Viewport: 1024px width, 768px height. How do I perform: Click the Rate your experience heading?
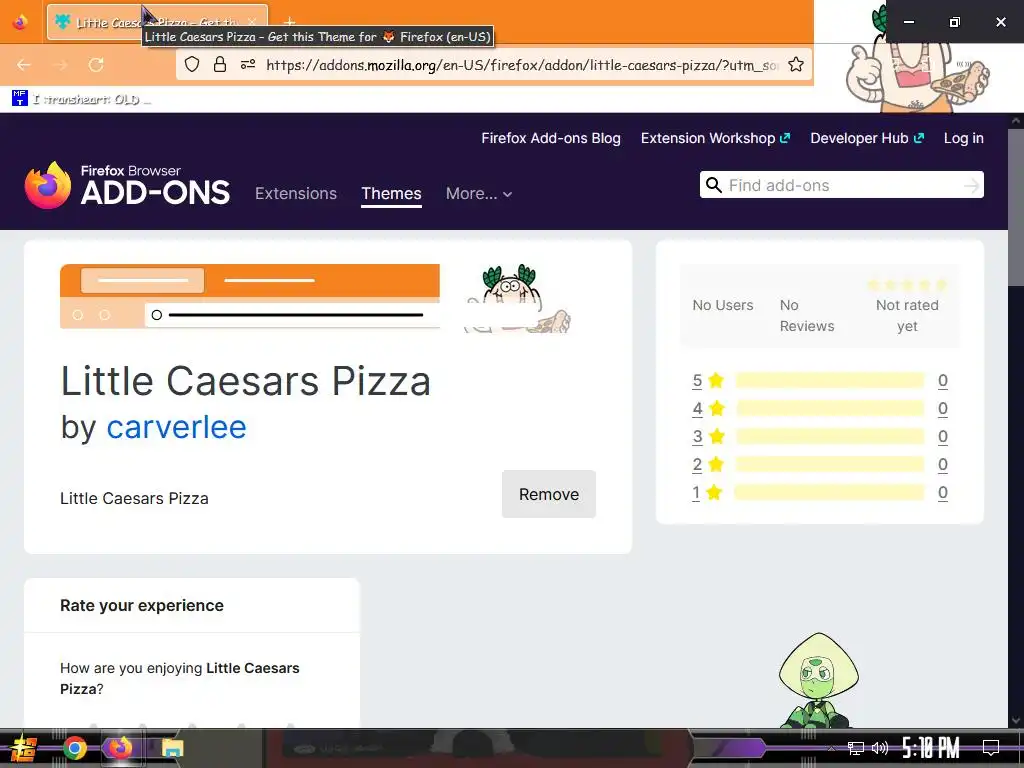[x=142, y=605]
